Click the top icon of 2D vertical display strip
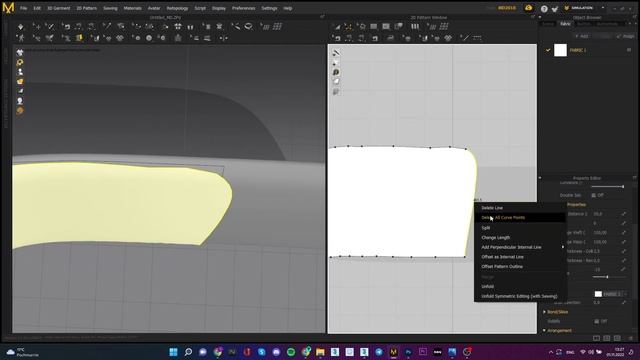 (336, 53)
